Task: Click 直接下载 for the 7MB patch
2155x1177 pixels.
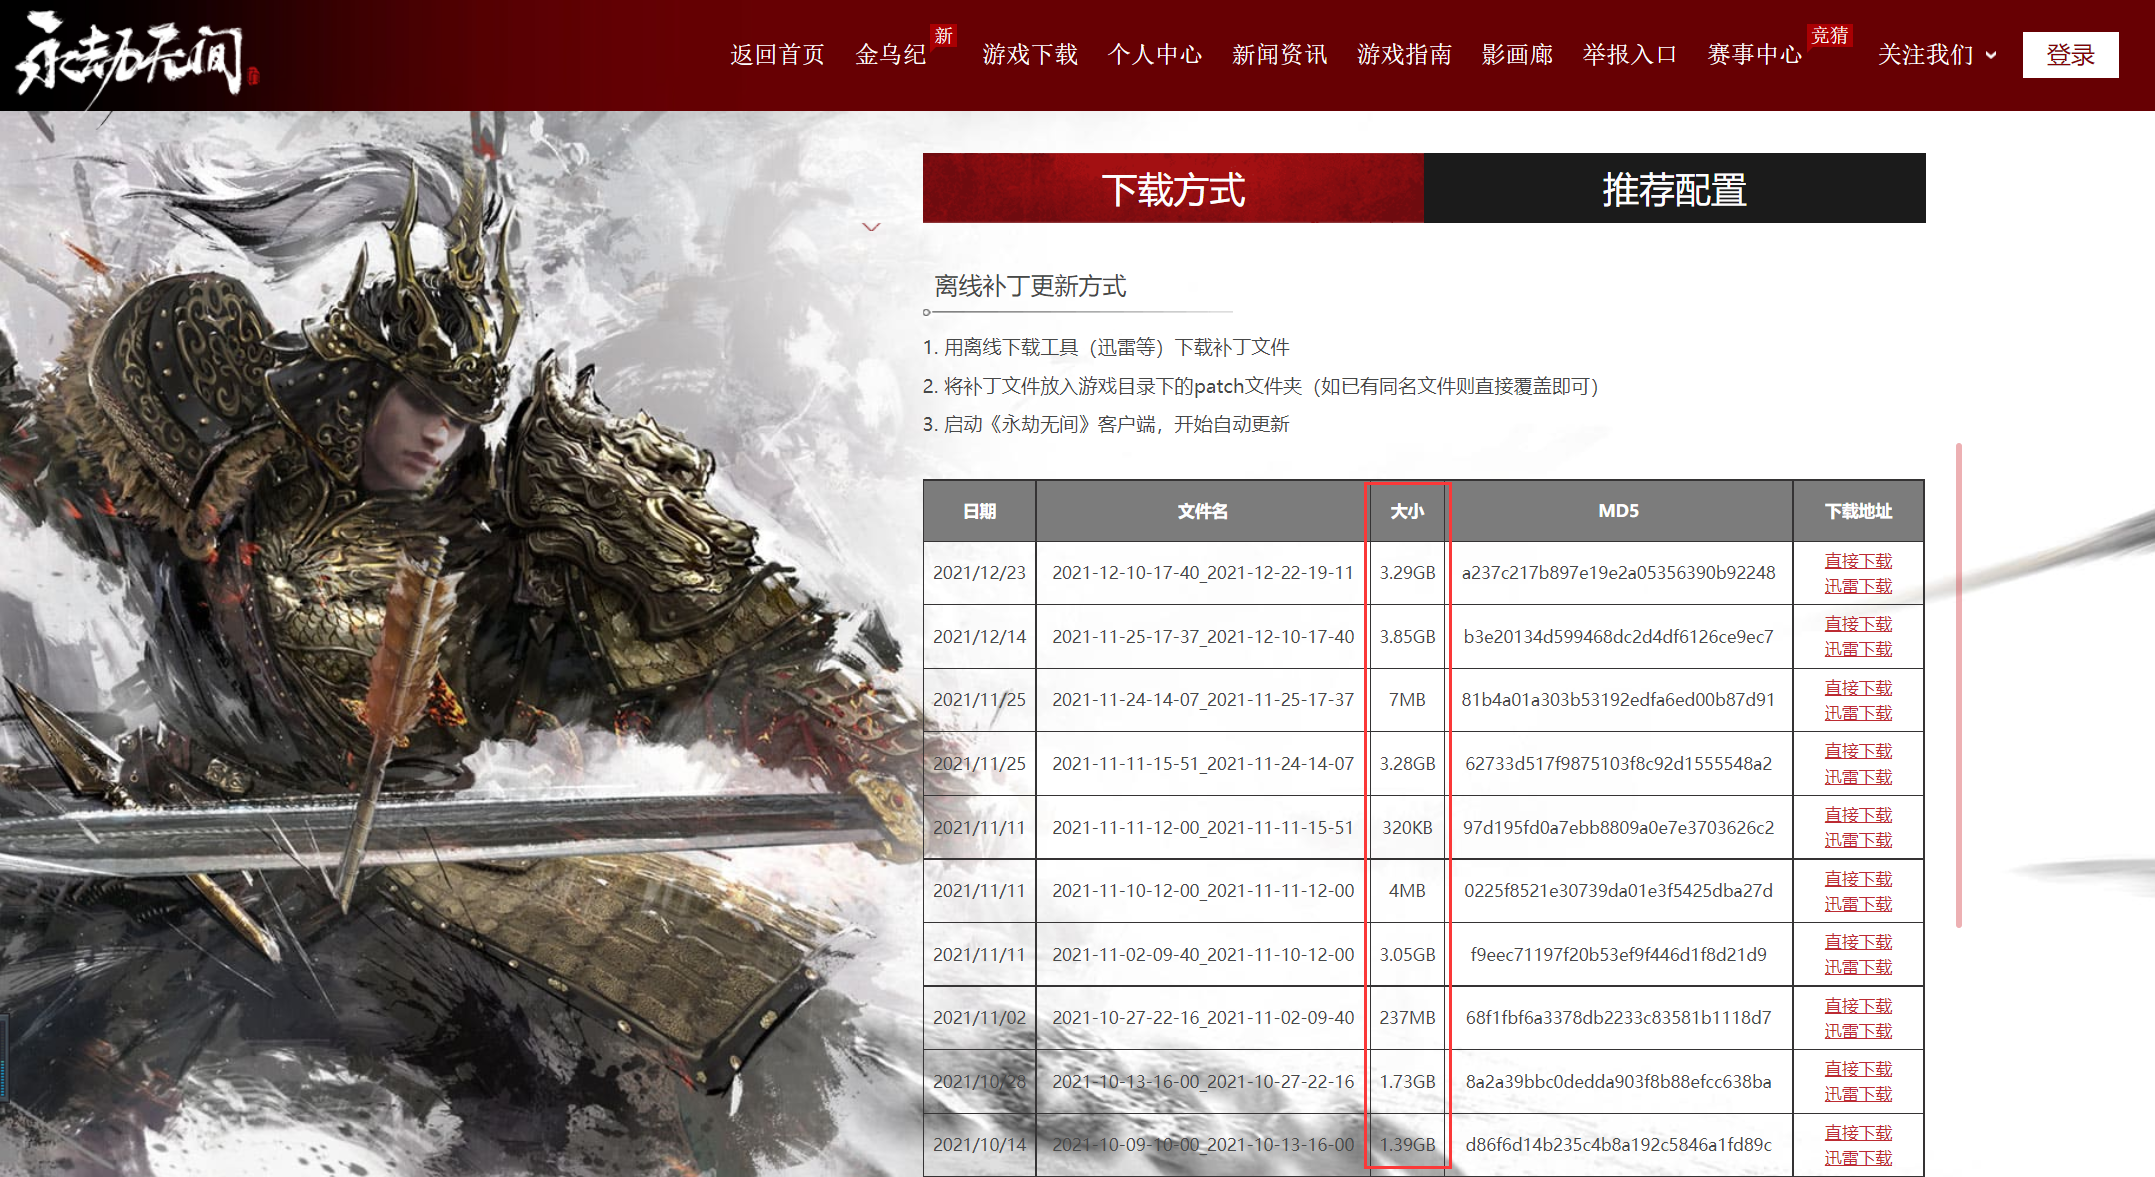Action: coord(1858,688)
